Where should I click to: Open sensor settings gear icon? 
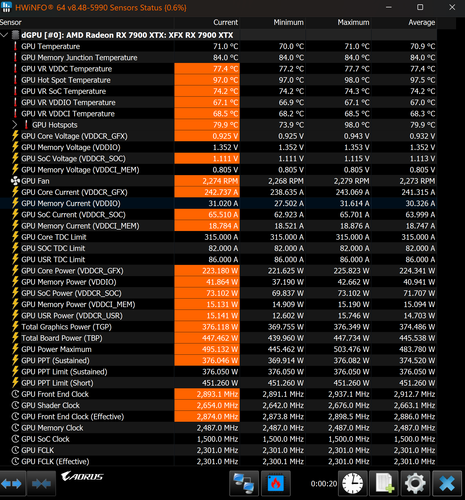[x=415, y=483]
